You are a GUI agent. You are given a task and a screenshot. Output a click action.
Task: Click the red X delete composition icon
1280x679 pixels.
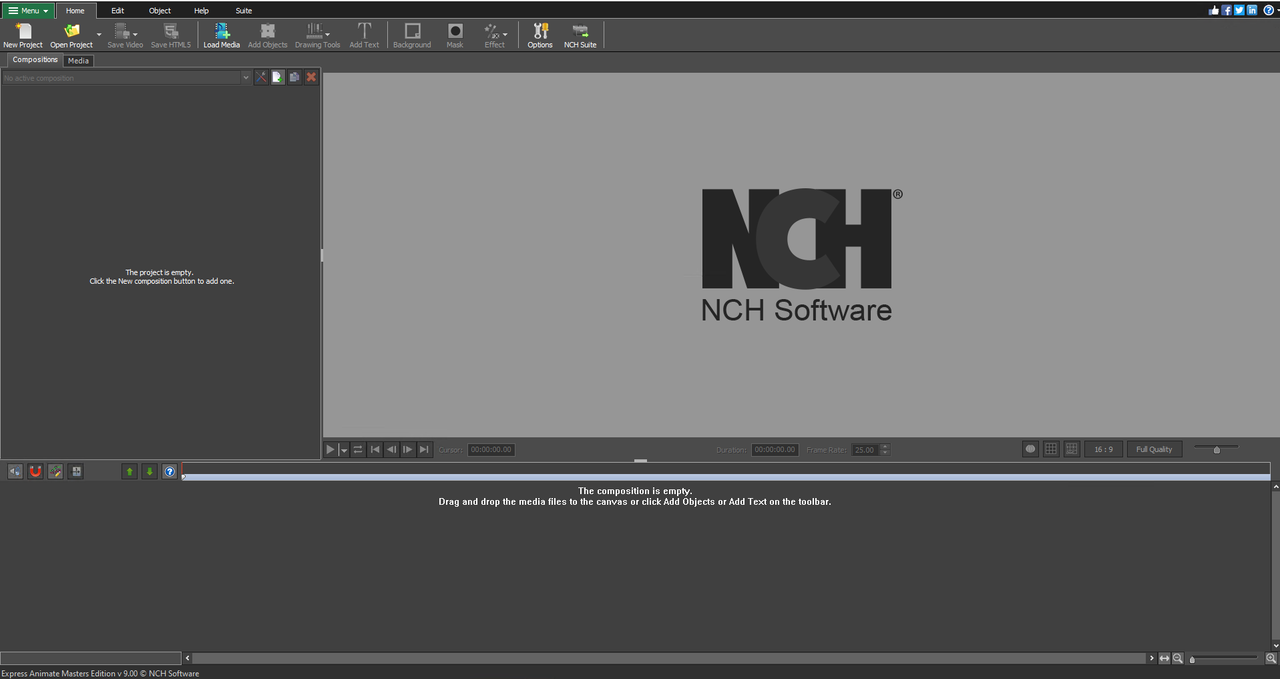(x=311, y=77)
